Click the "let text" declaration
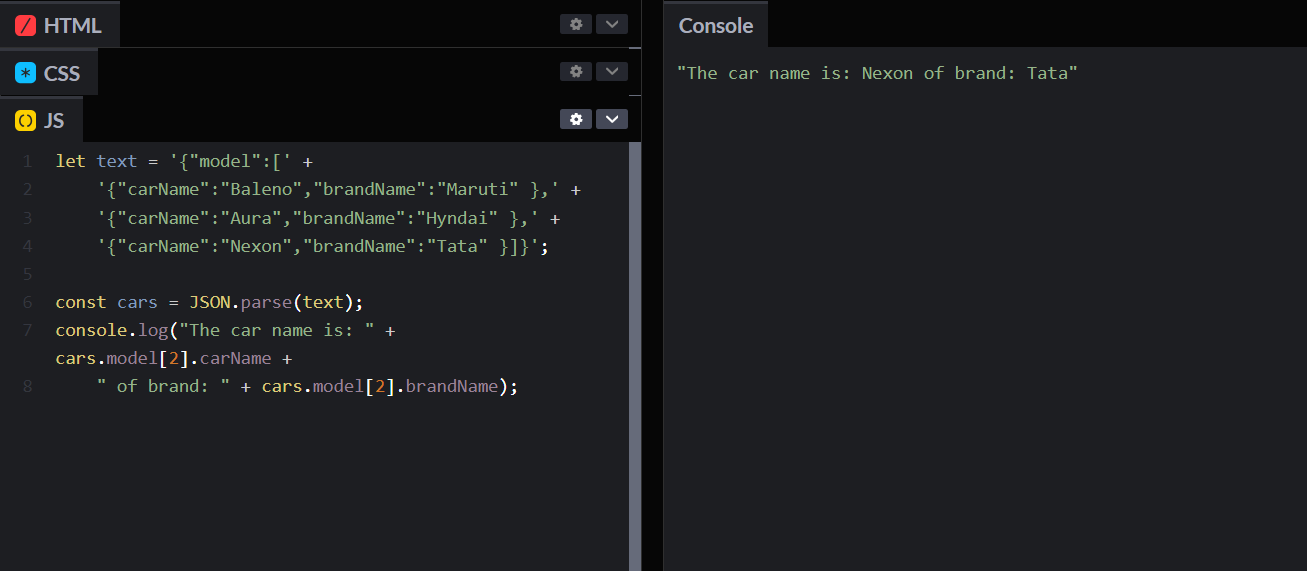1307x571 pixels. point(96,161)
